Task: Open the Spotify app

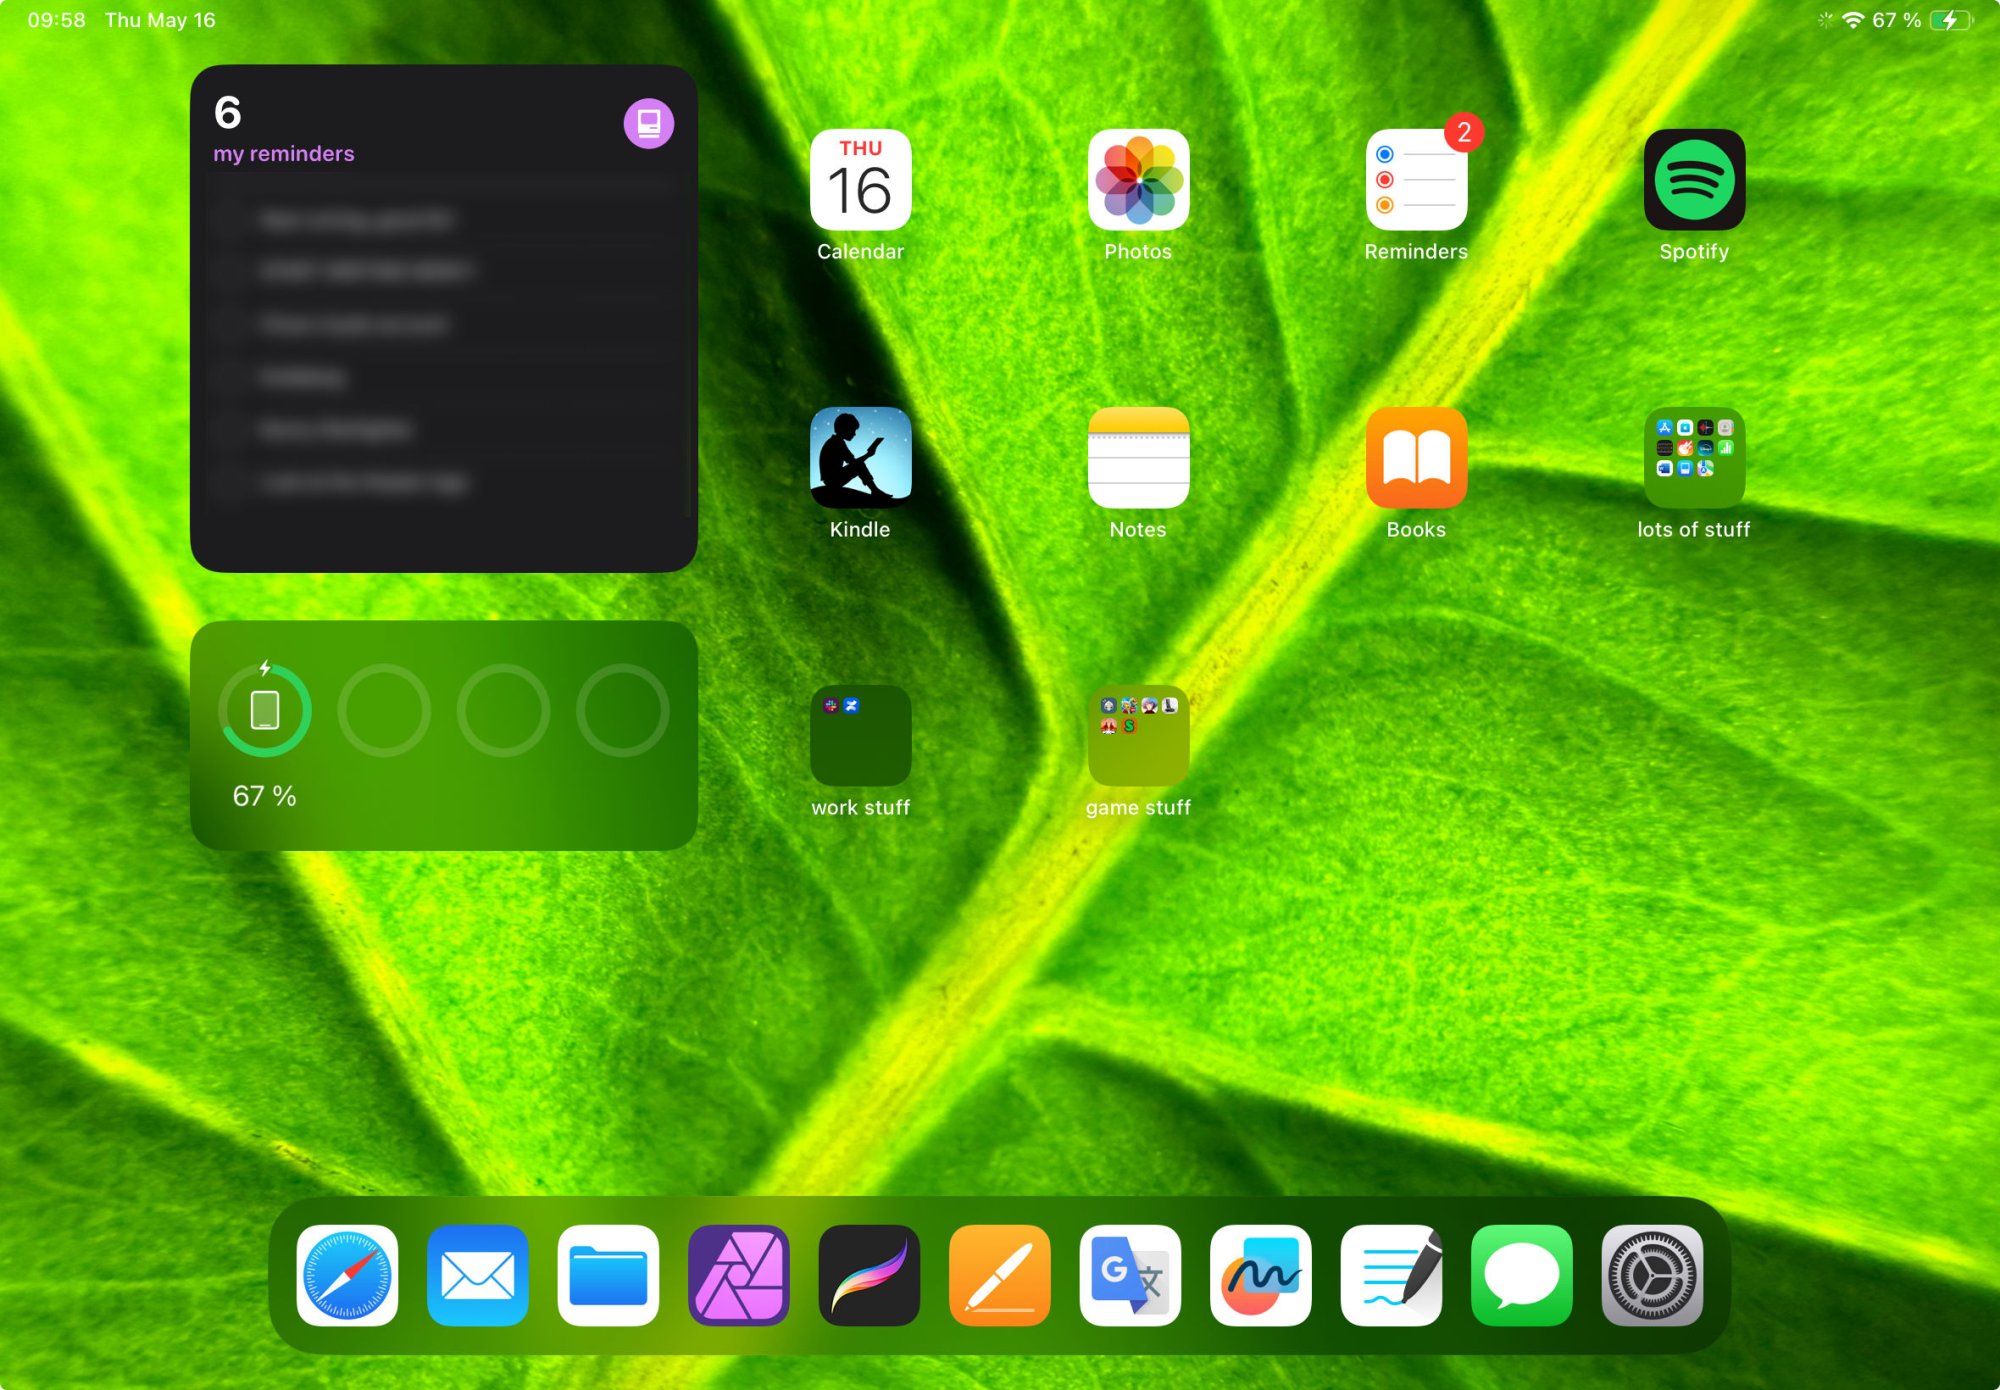Action: point(1694,180)
